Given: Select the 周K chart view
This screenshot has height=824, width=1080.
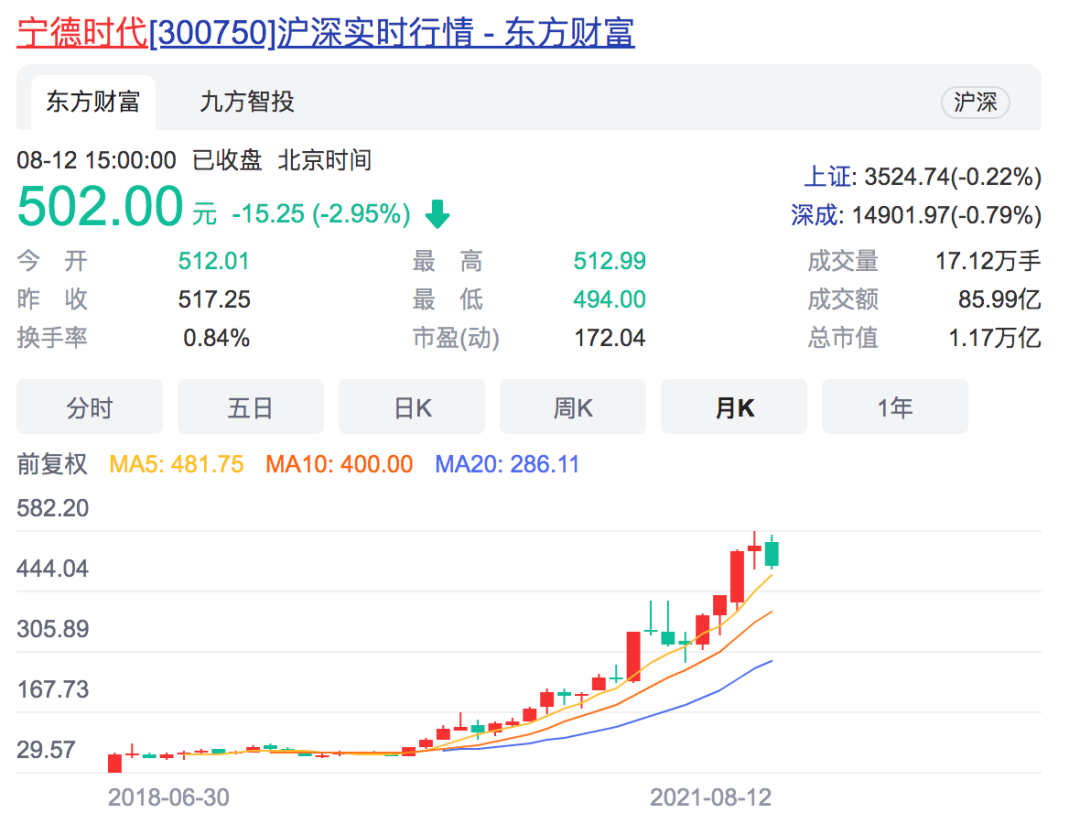Looking at the screenshot, I should (x=573, y=407).
